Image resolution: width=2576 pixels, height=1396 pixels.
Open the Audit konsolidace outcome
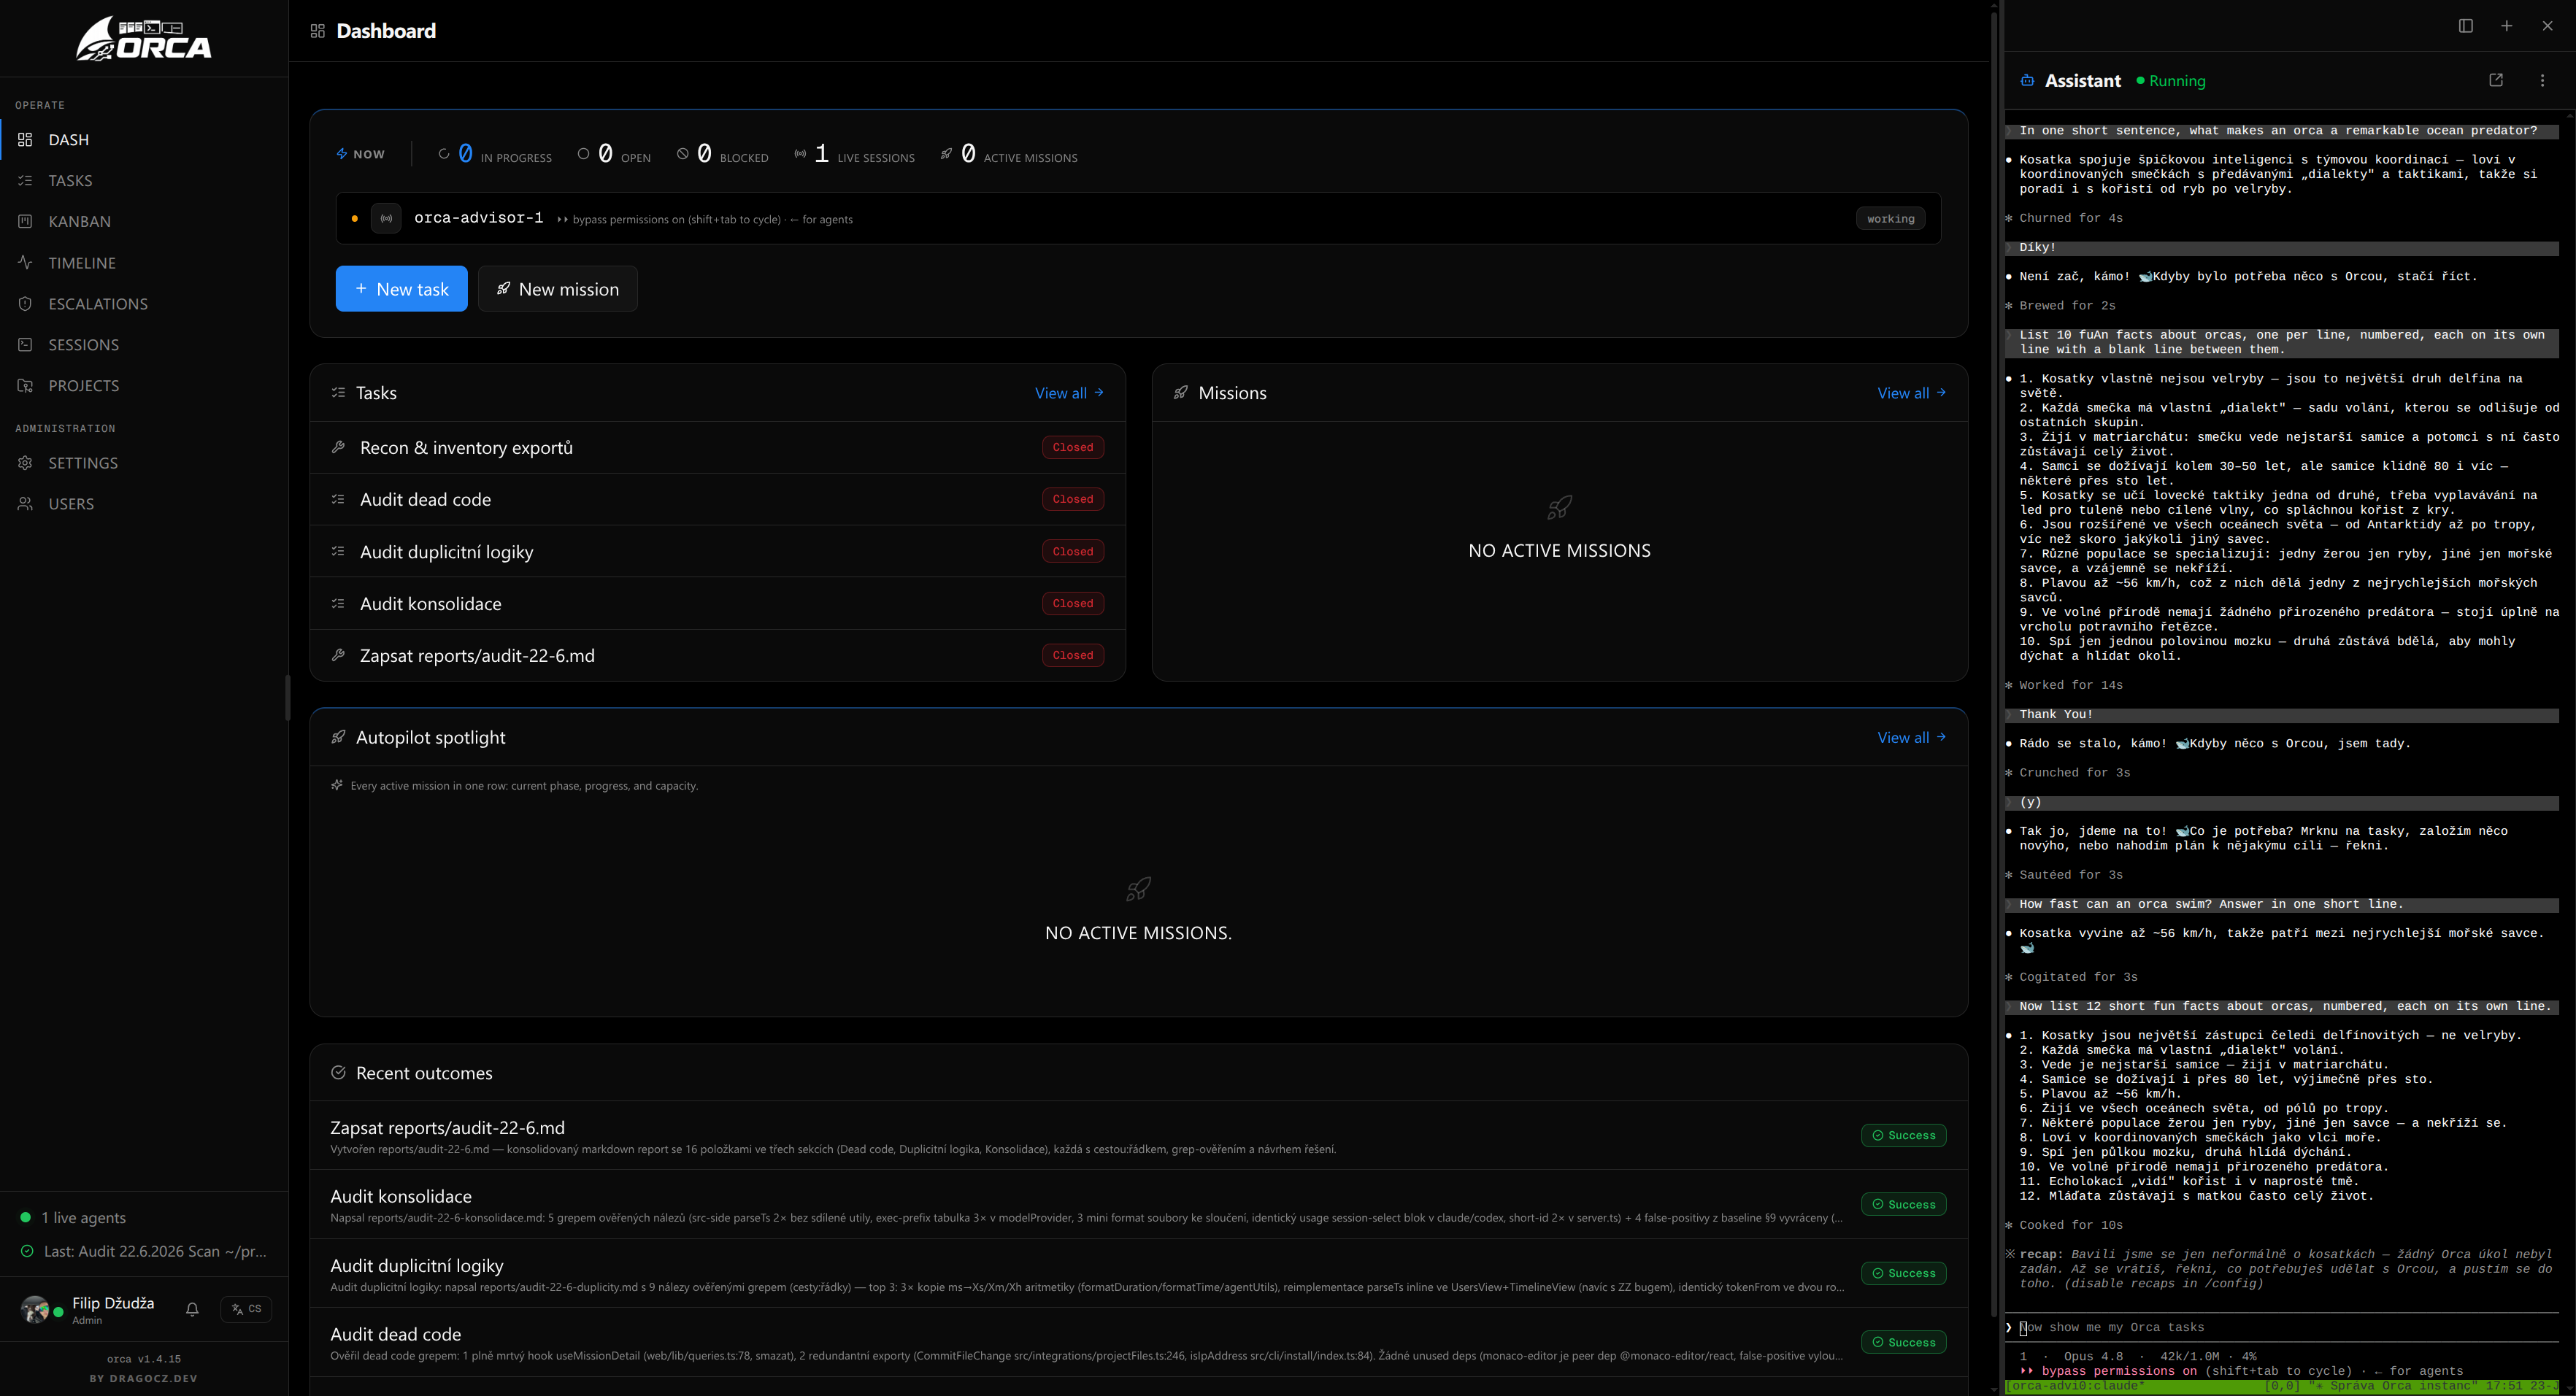tap(1139, 1205)
